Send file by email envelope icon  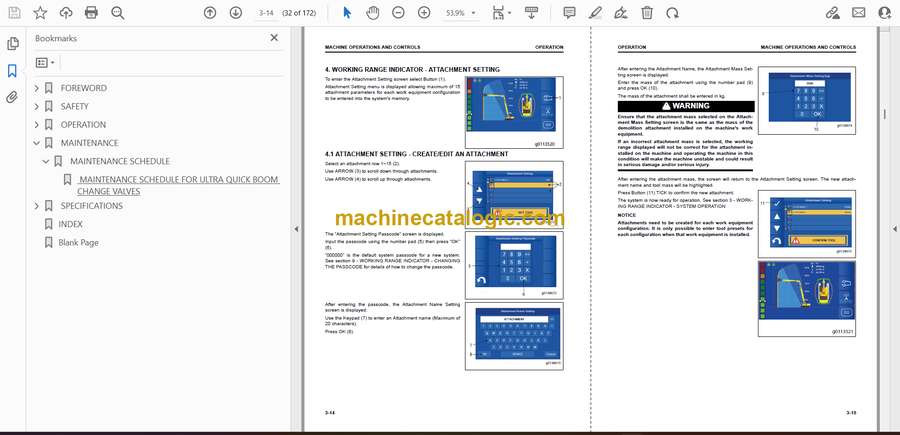[x=859, y=13]
